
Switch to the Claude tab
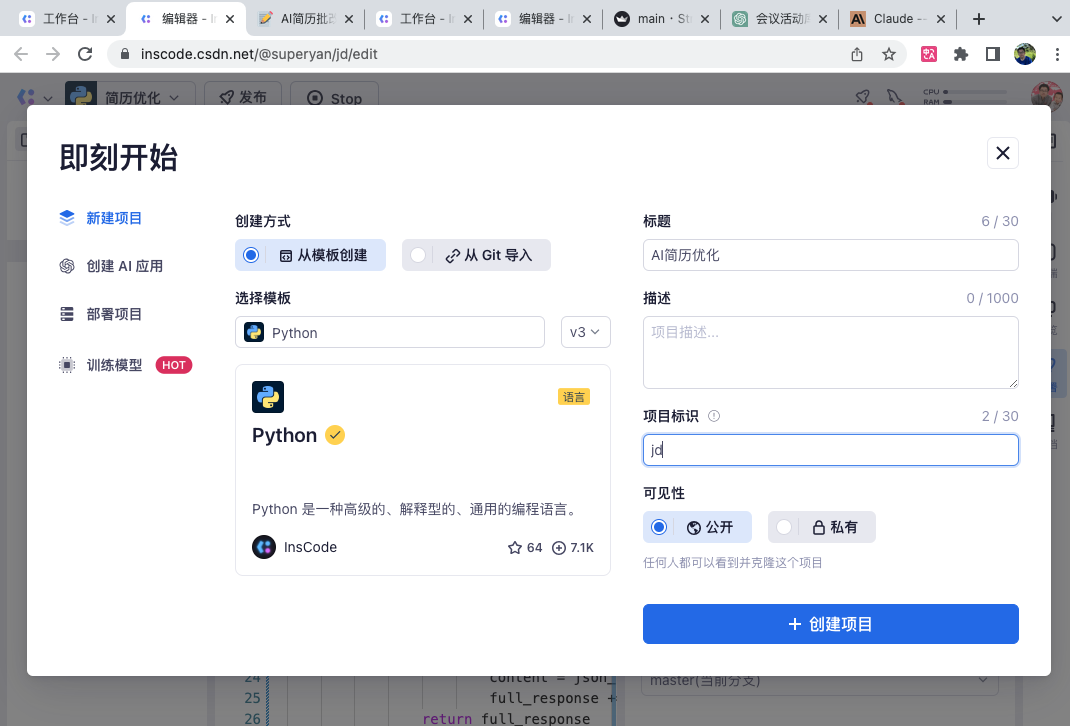[899, 18]
